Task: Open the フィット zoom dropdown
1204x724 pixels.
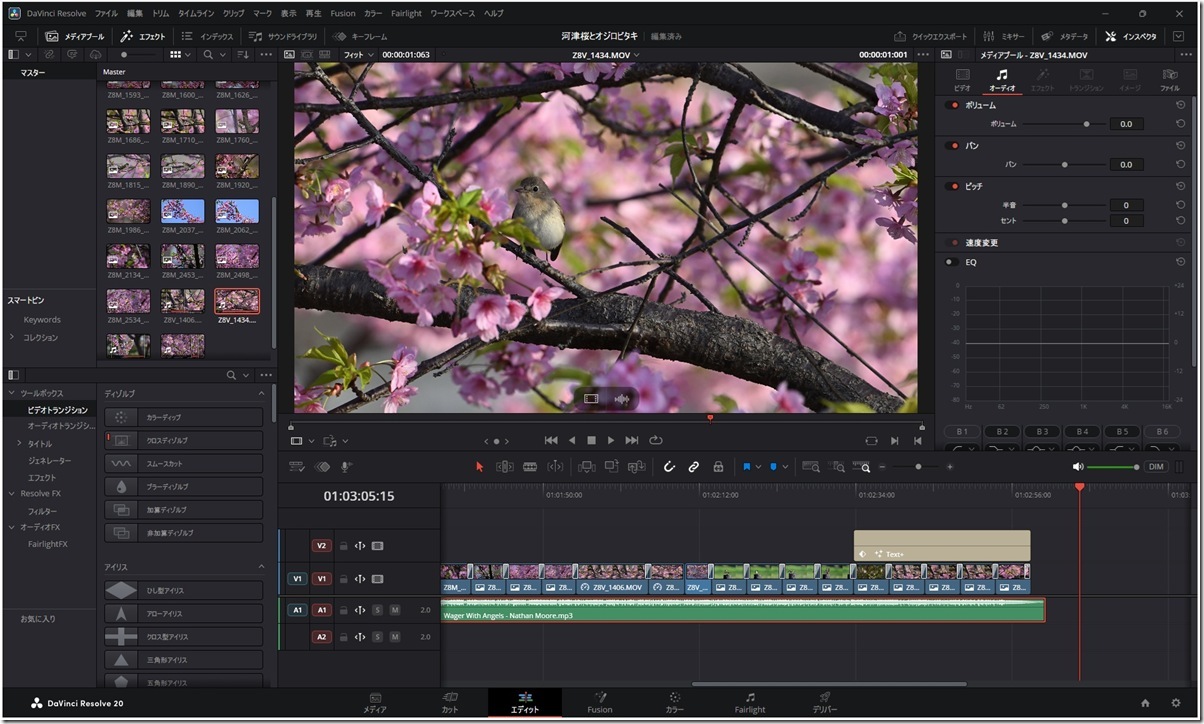Action: pyautogui.click(x=357, y=54)
